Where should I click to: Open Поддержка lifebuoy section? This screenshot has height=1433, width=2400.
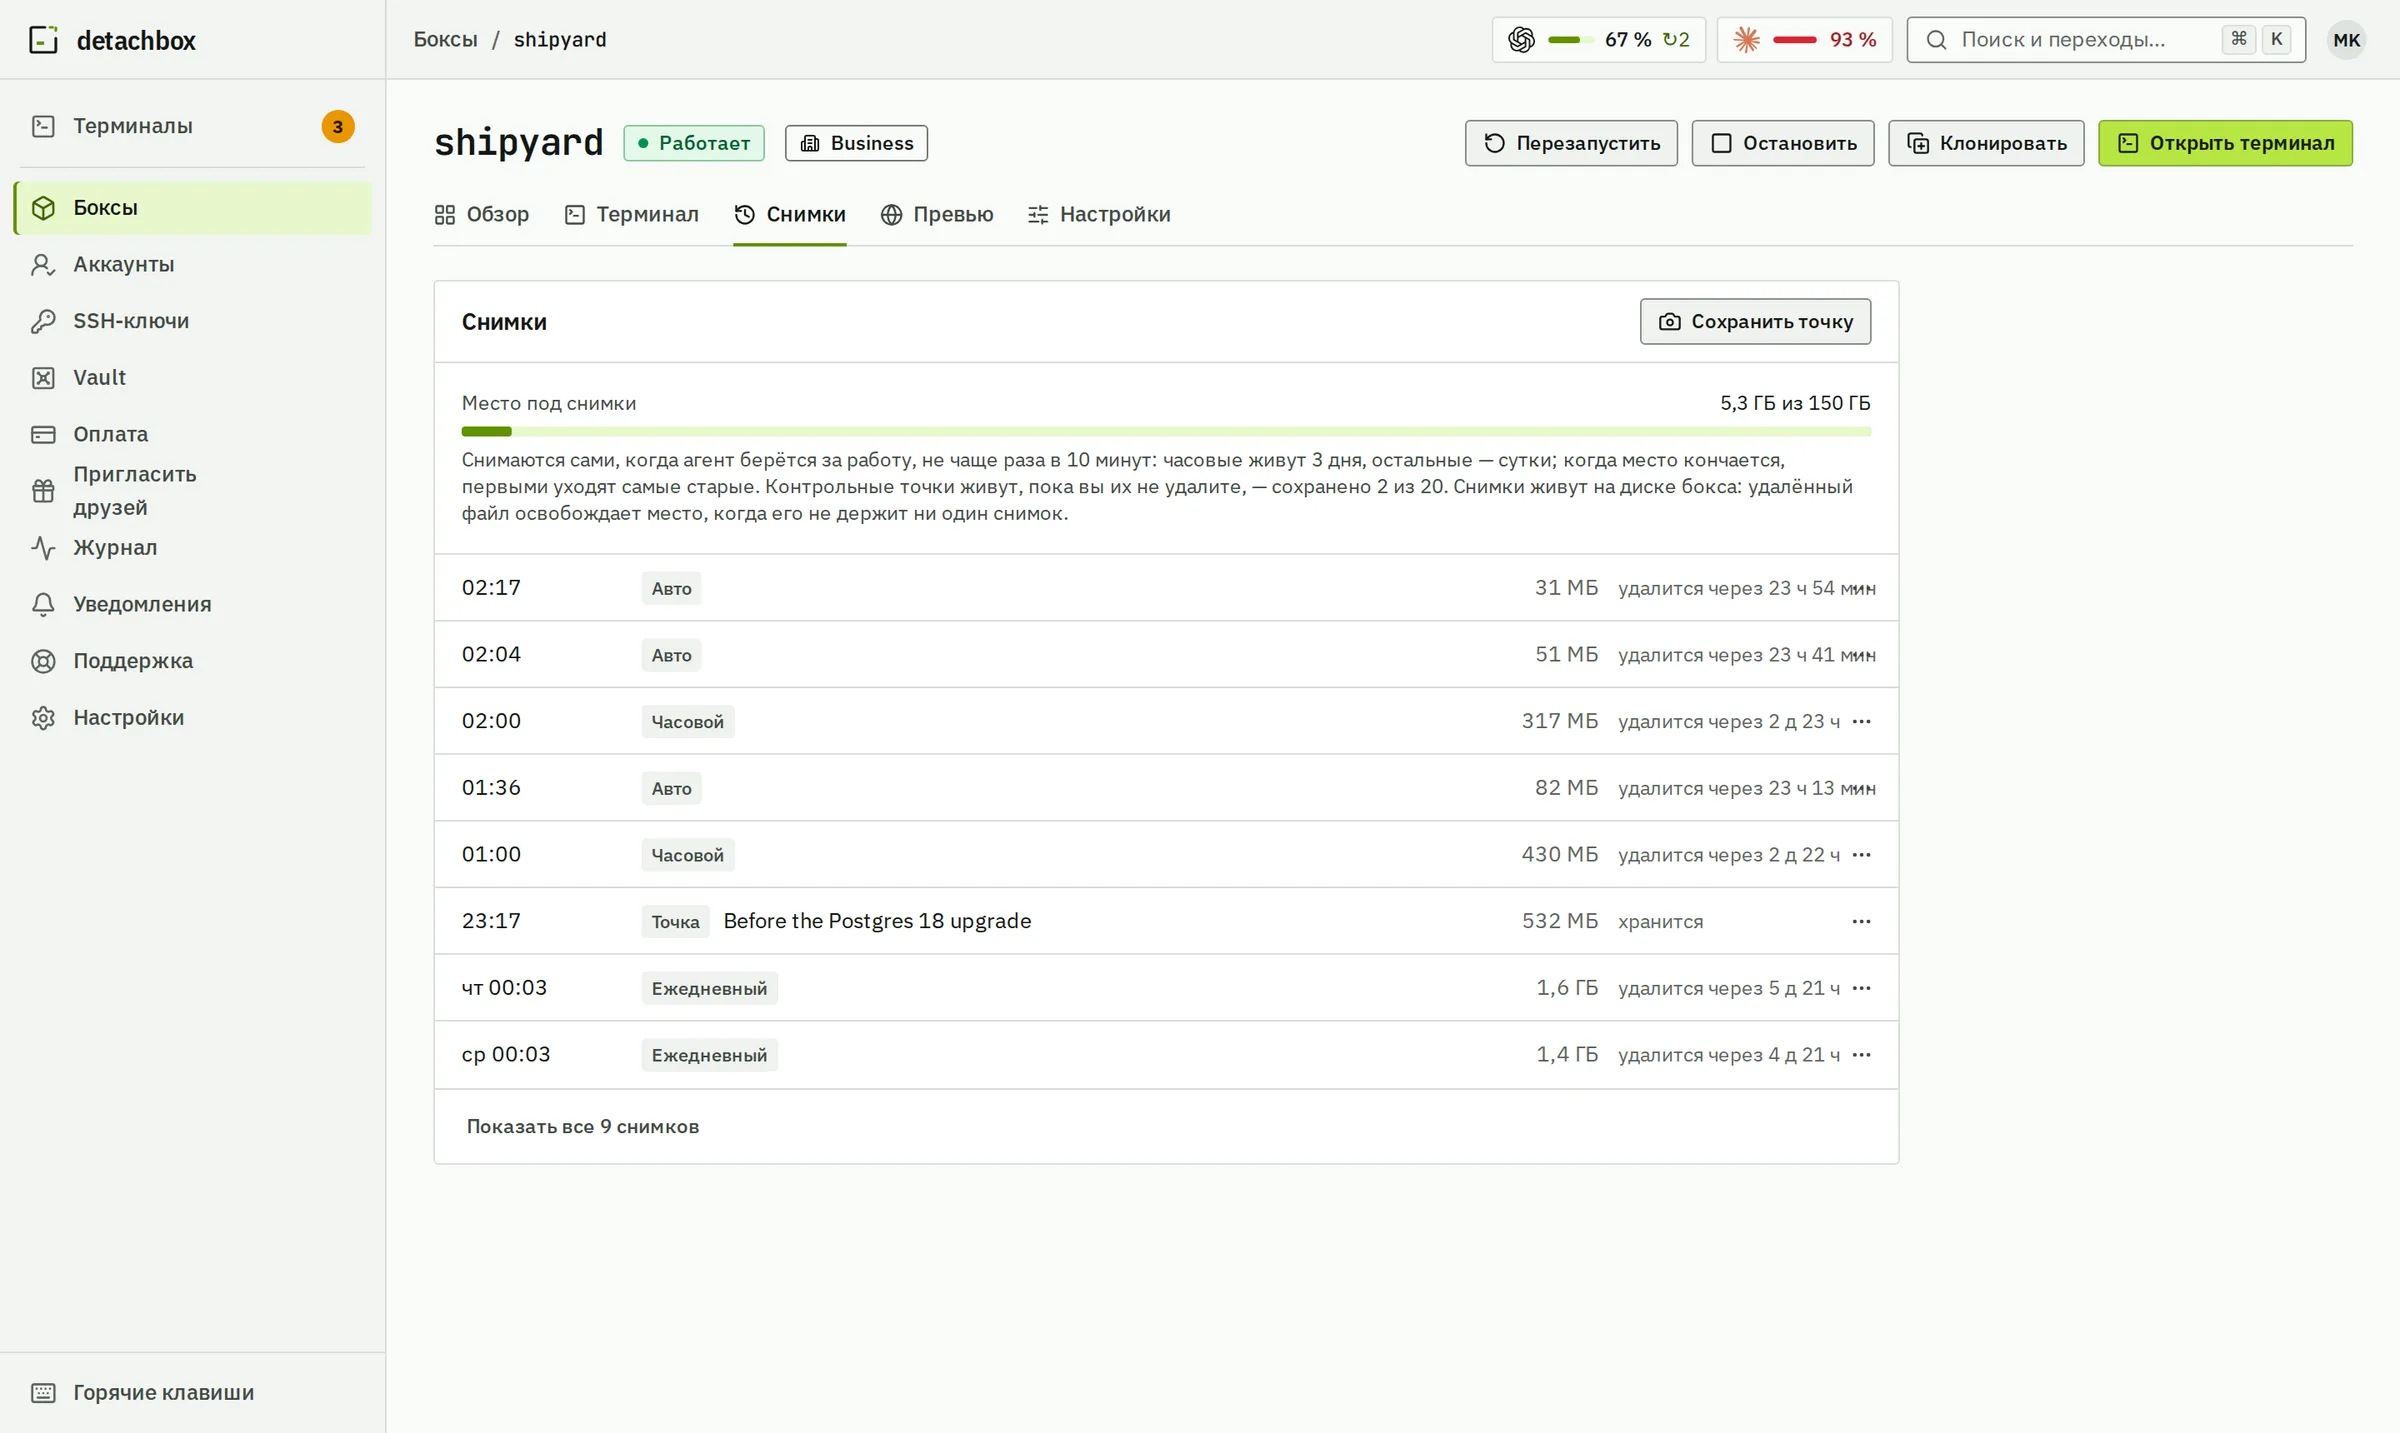point(192,661)
